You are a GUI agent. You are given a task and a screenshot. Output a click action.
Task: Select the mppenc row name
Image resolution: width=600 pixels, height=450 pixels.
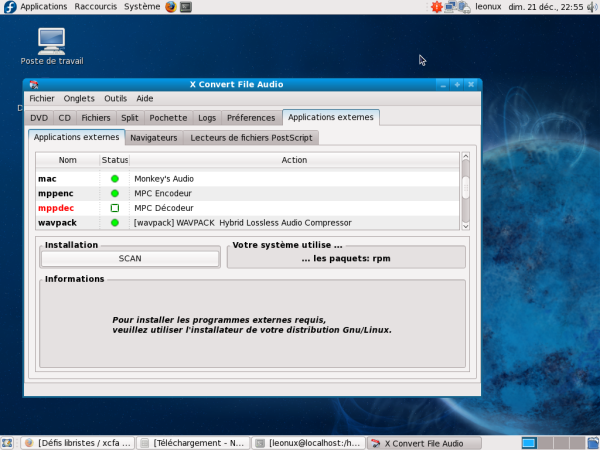(55, 194)
